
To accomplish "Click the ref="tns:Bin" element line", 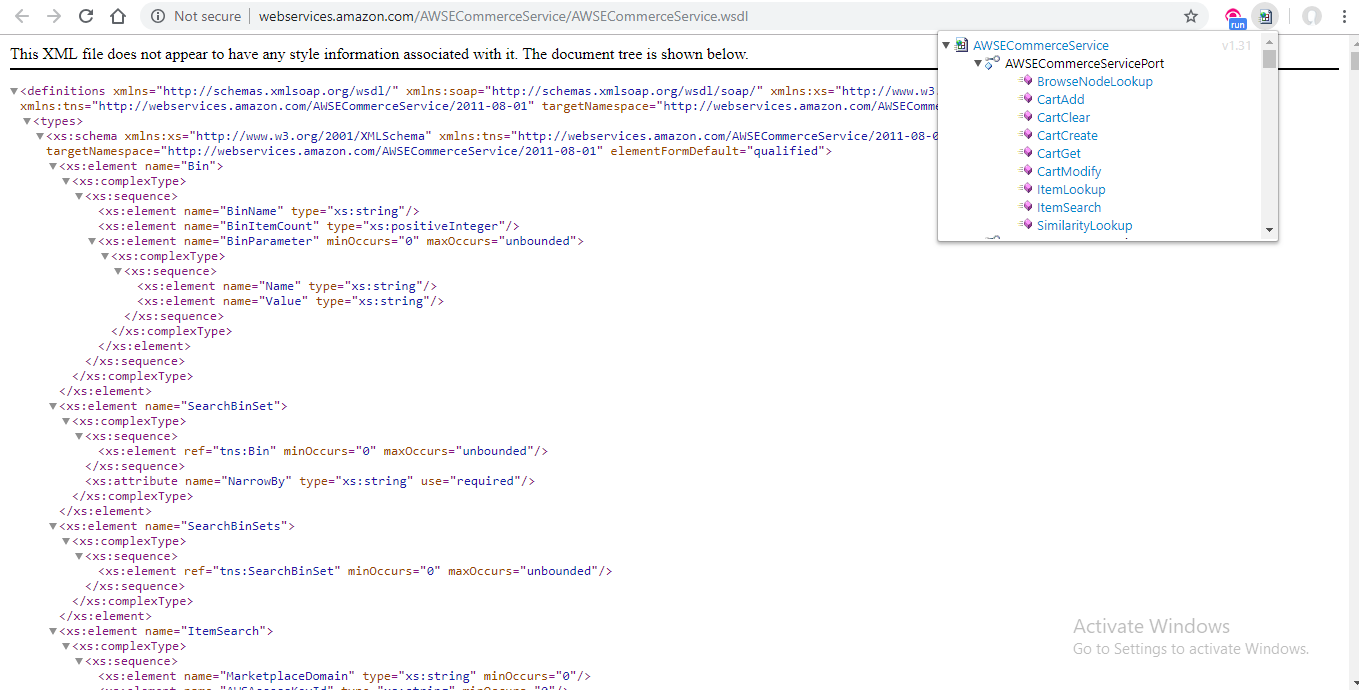I will 323,451.
